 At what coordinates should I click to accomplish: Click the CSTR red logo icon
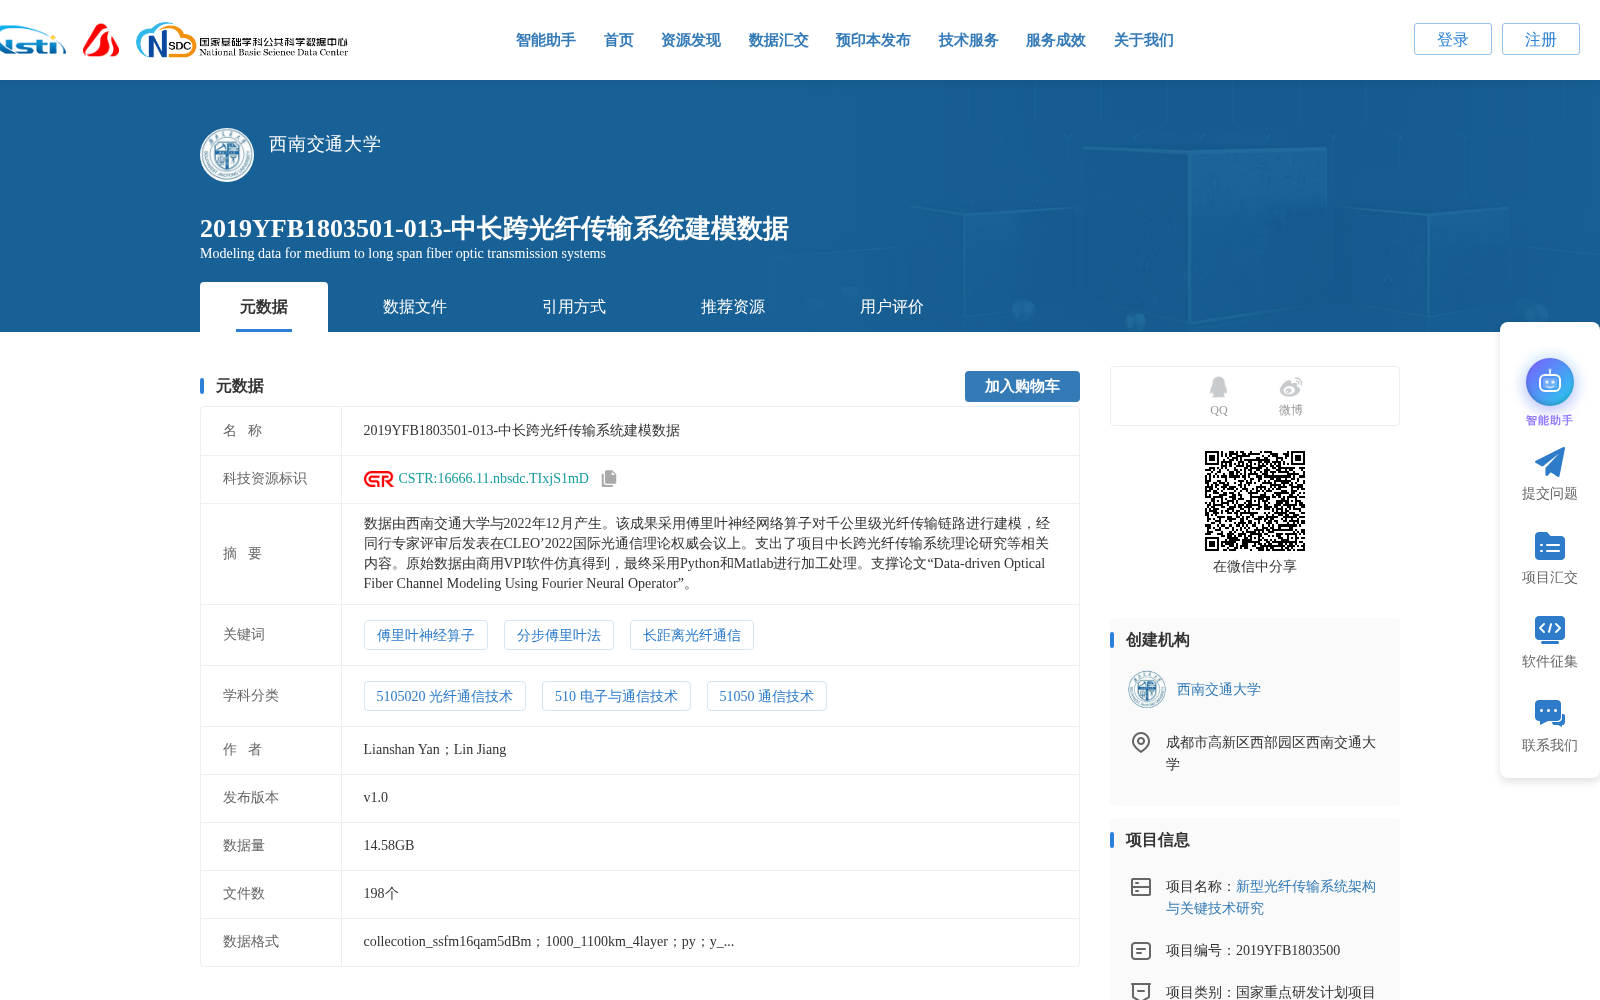click(x=378, y=479)
